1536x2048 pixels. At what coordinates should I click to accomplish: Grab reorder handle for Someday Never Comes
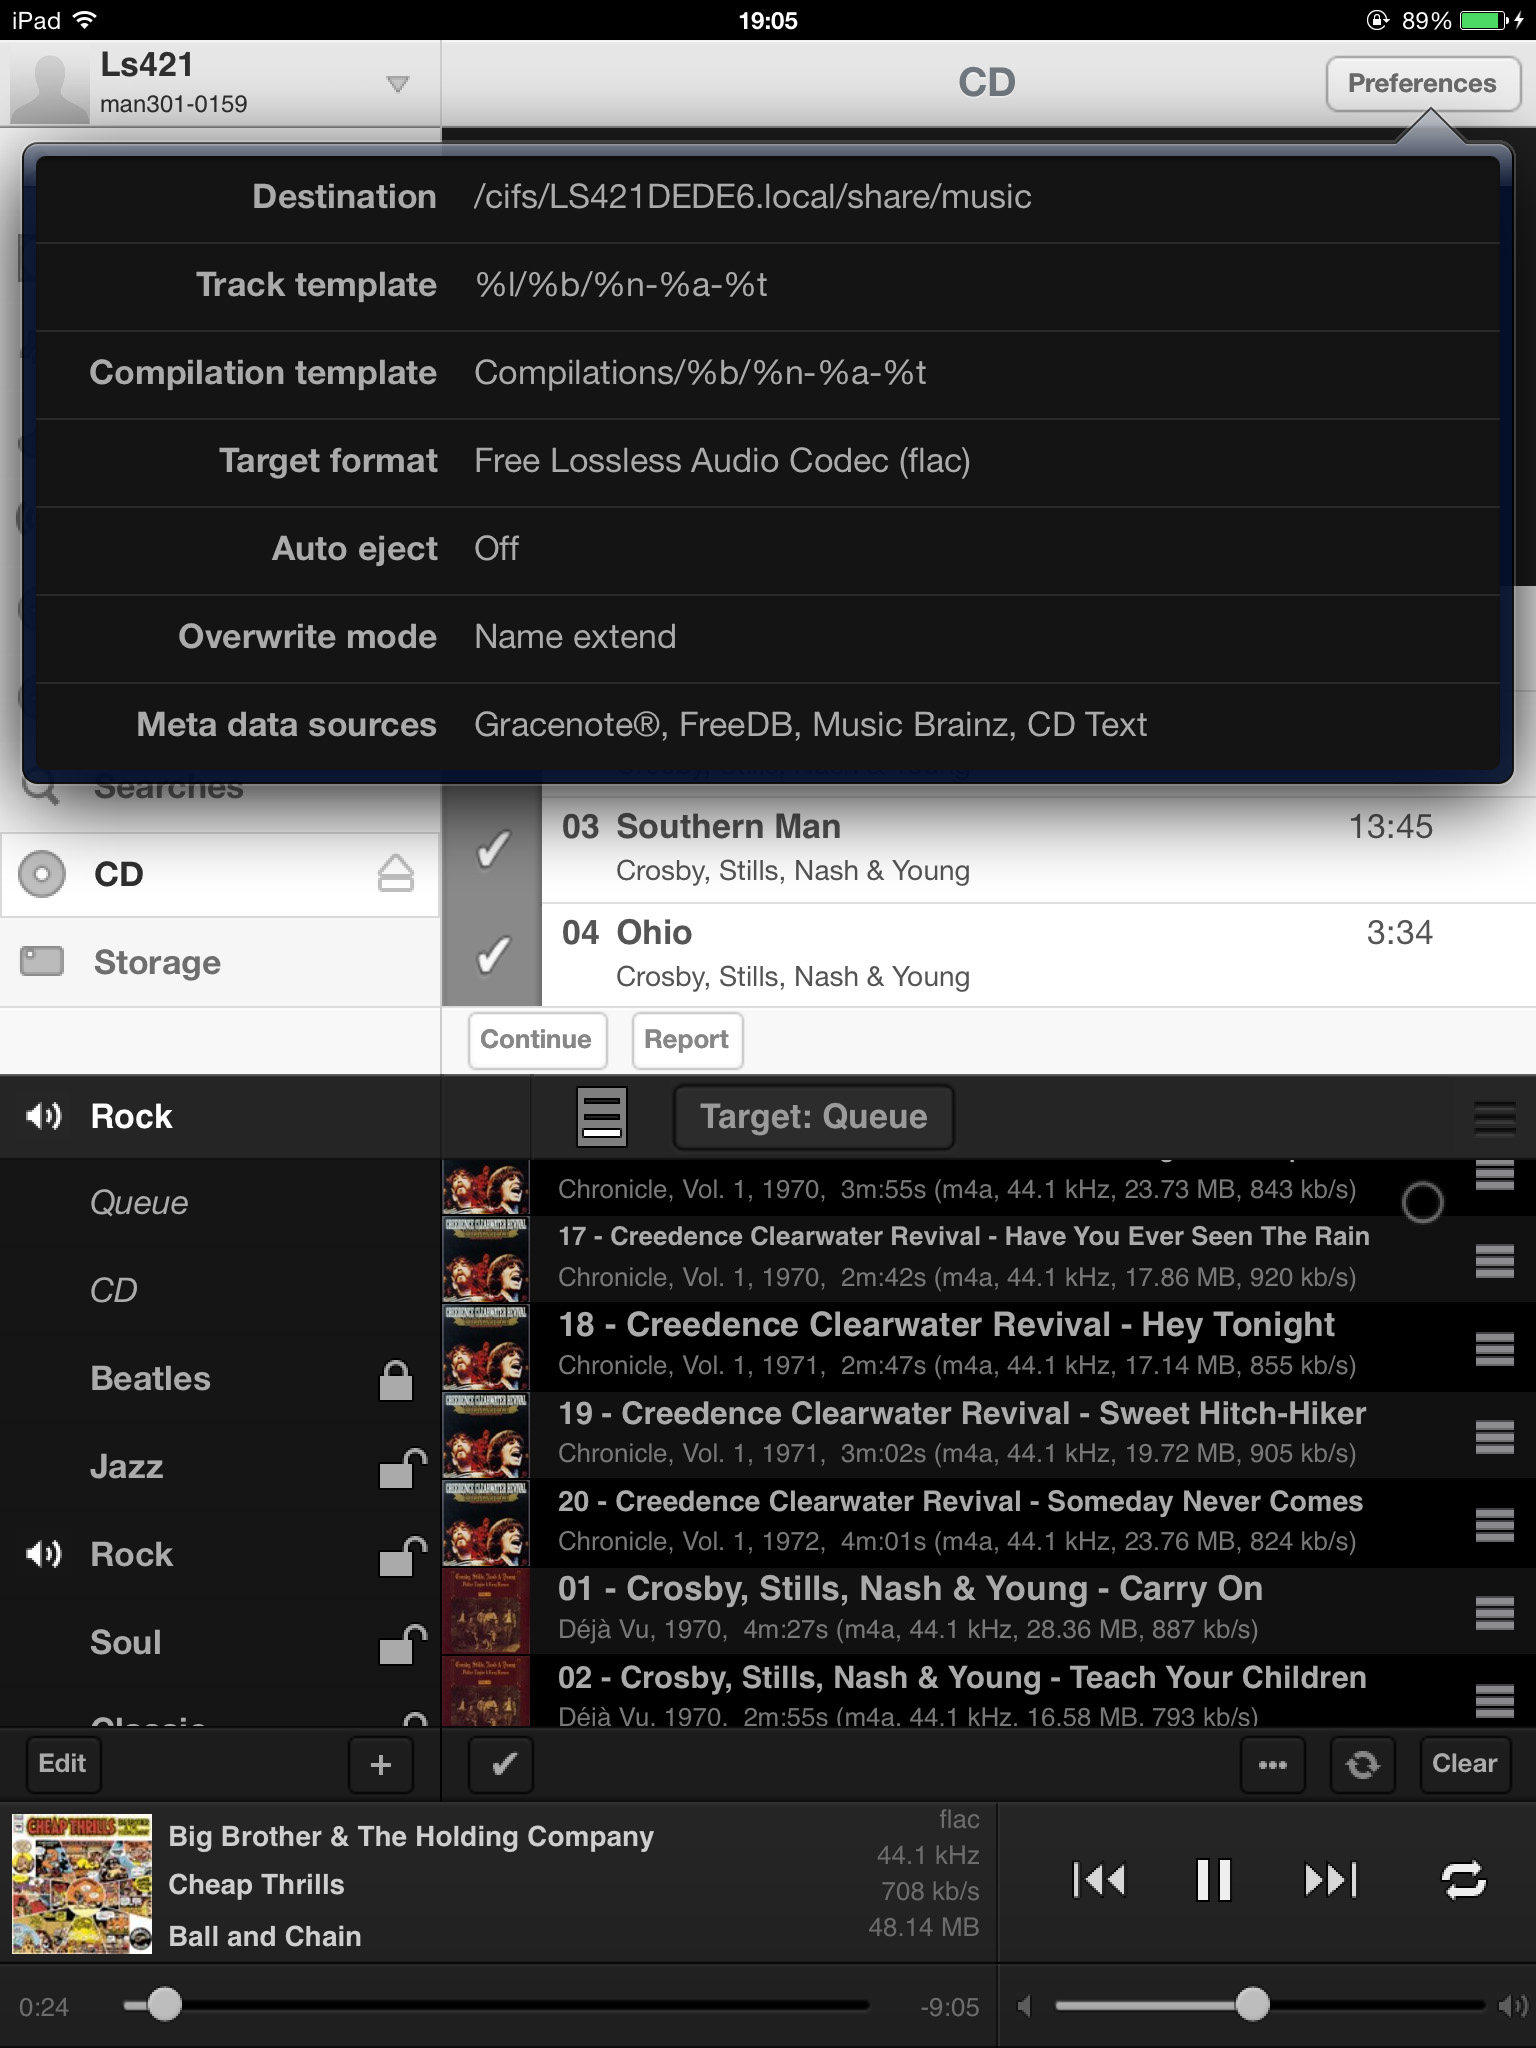point(1494,1524)
